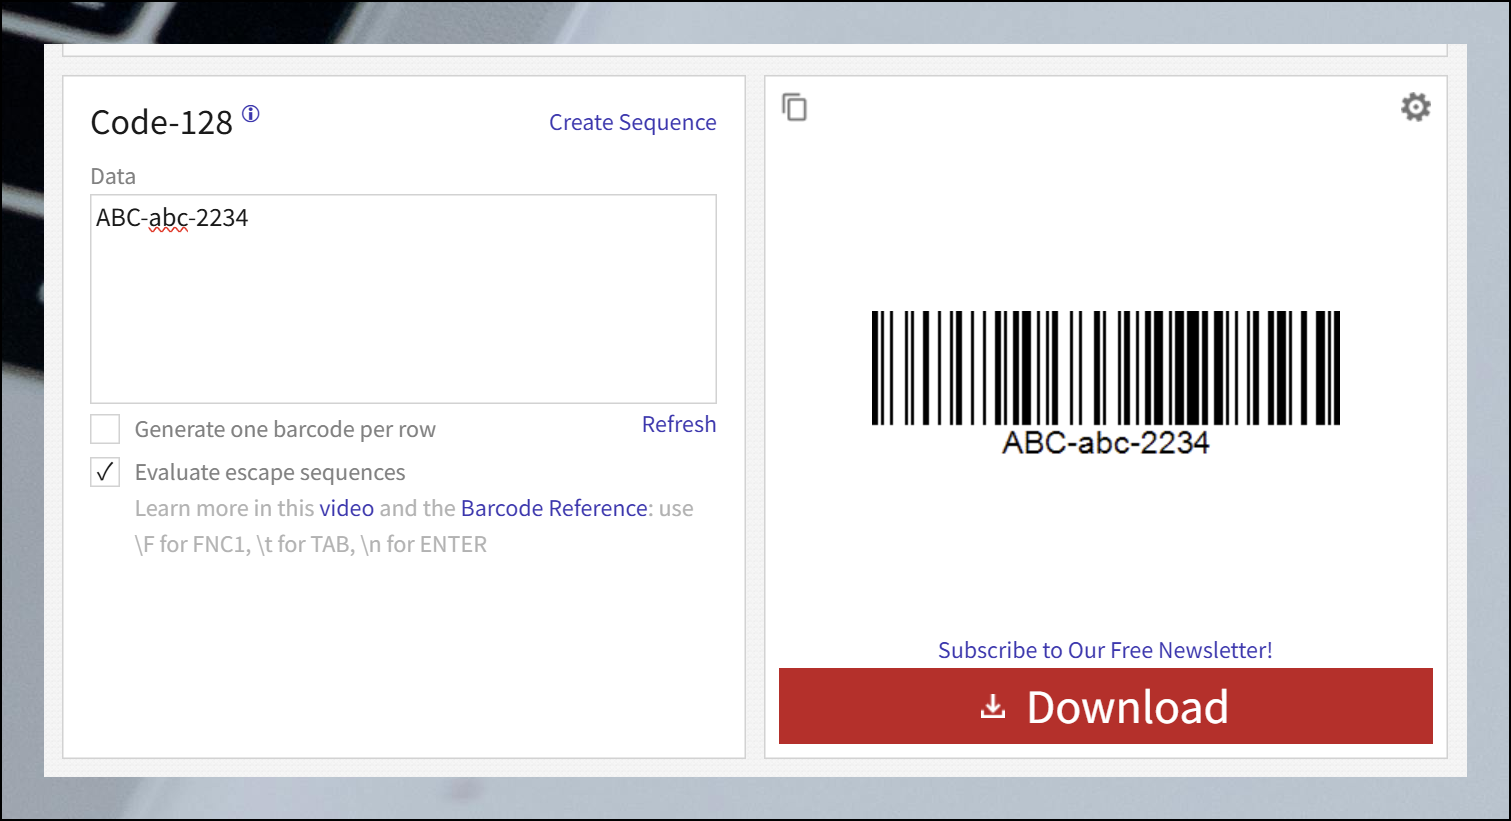
Task: Click Subscribe to Our Free Newsletter link
Action: [1105, 650]
